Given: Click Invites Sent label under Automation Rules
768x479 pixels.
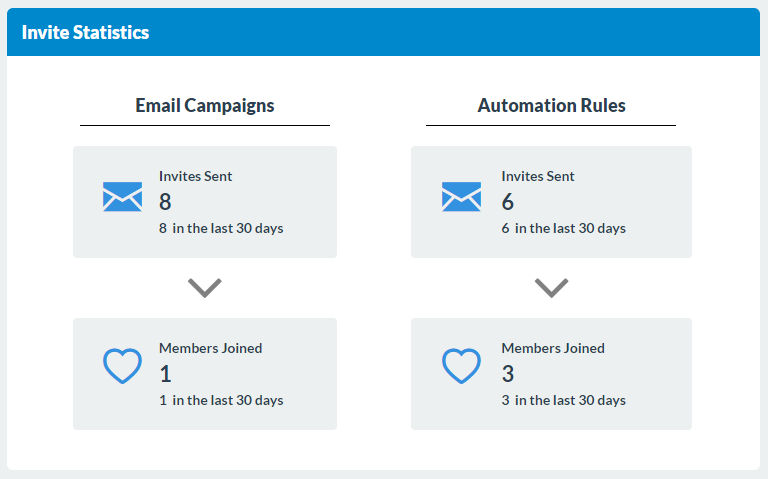Looking at the screenshot, I should click(x=538, y=176).
